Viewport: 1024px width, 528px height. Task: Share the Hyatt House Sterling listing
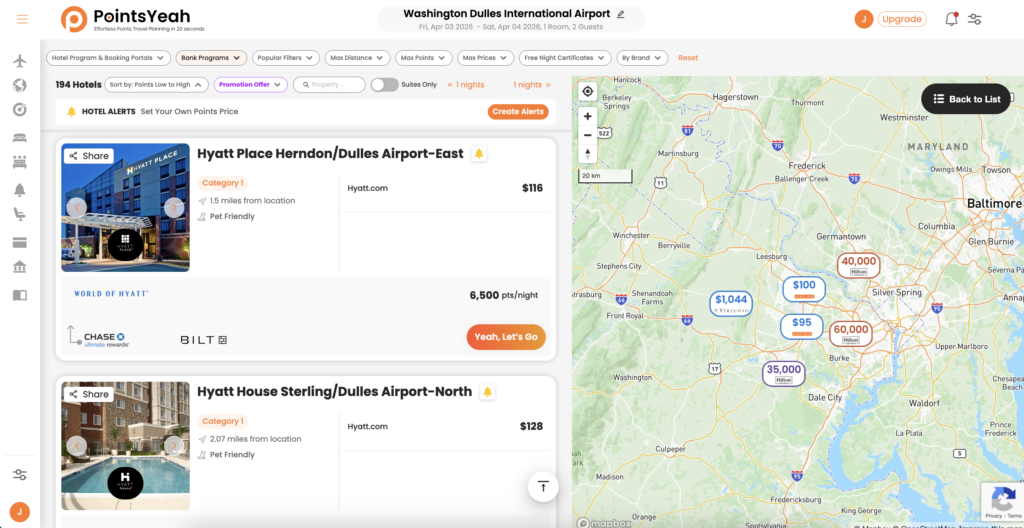click(89, 394)
